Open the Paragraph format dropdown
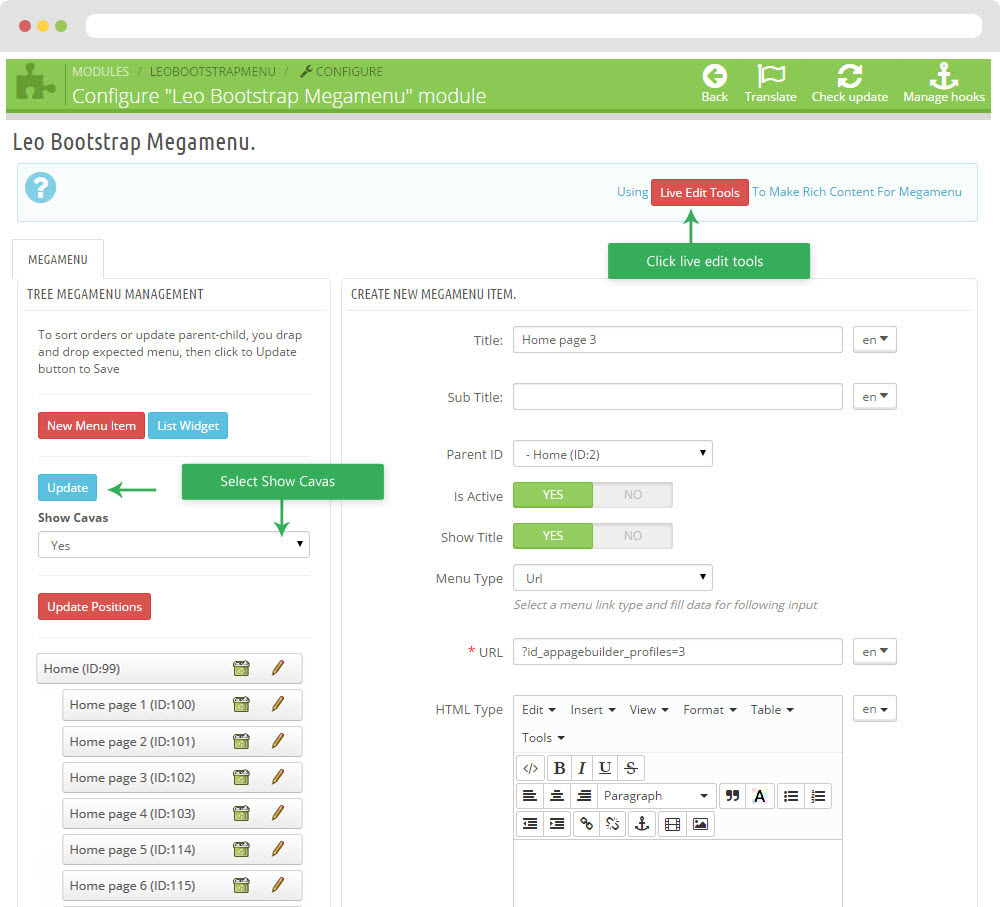The width and height of the screenshot is (1000, 907). [x=656, y=796]
